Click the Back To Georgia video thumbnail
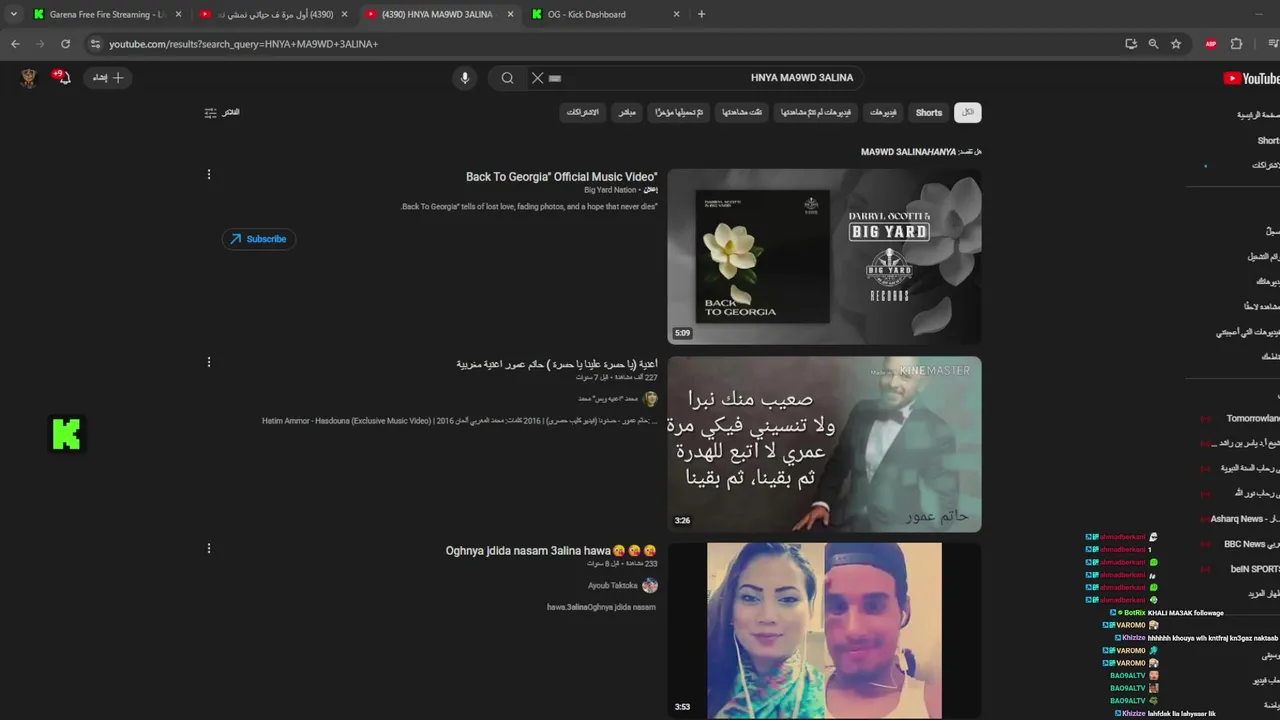 824,256
